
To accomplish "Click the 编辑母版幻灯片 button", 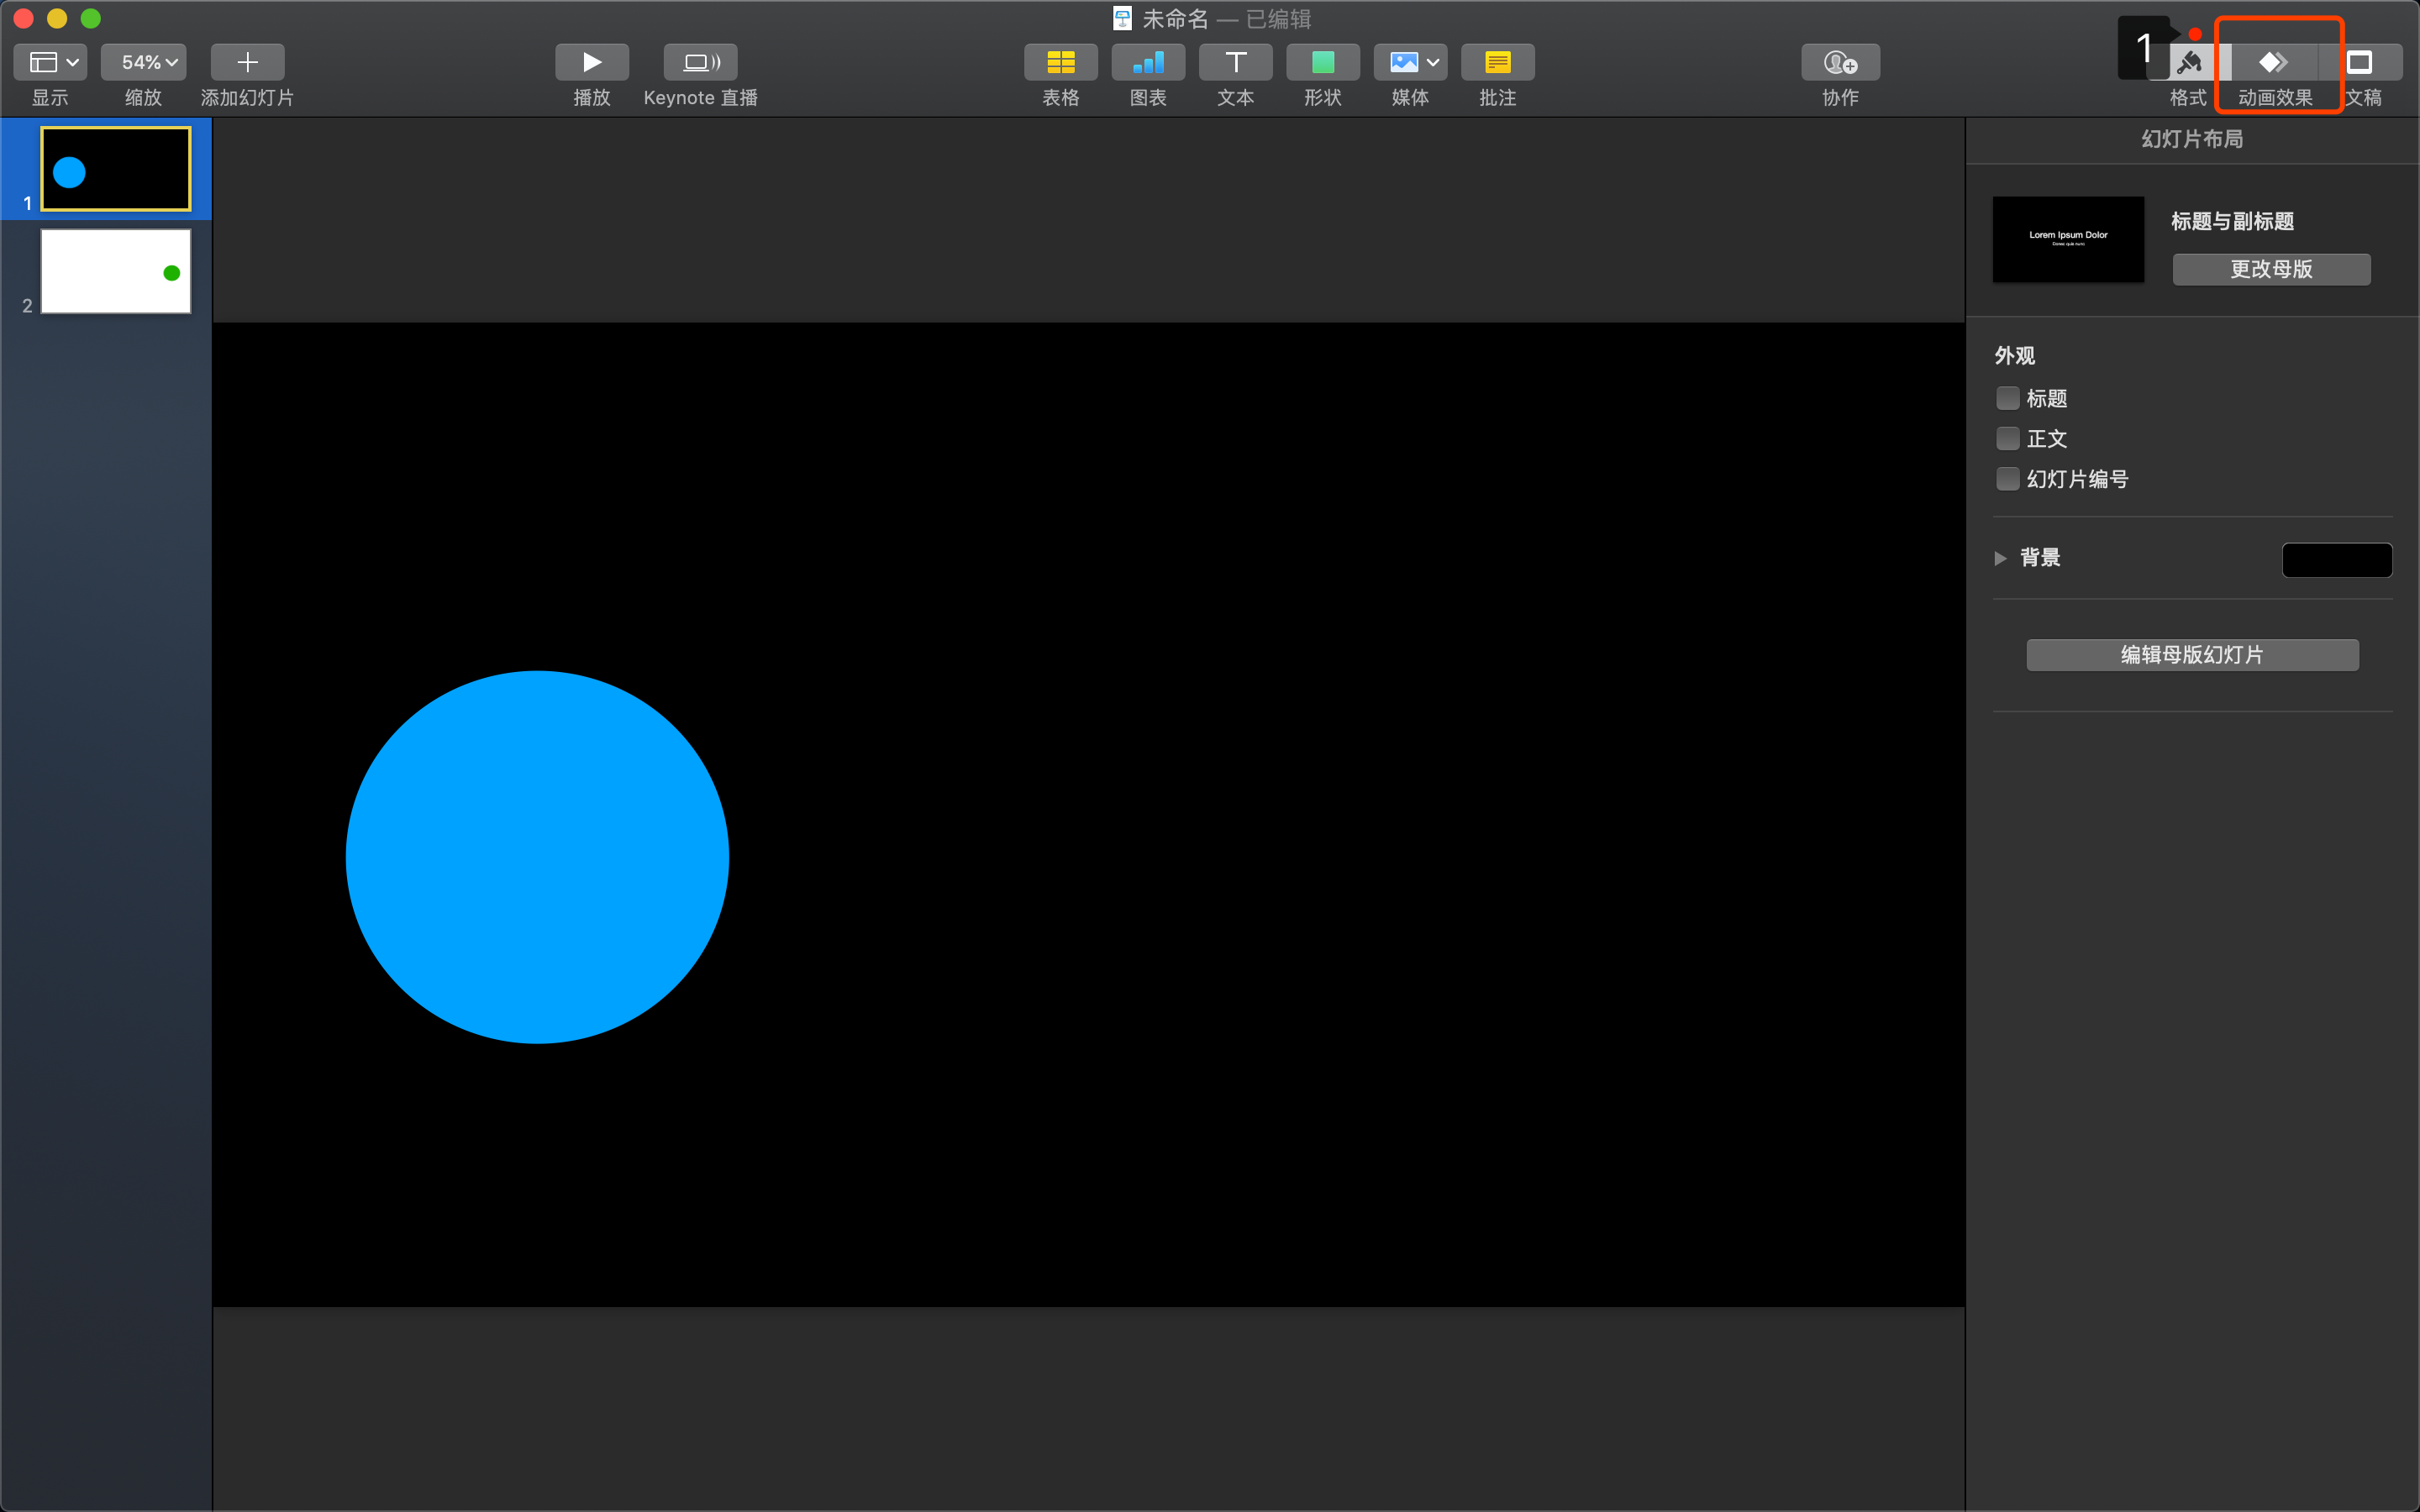I will tap(2191, 655).
